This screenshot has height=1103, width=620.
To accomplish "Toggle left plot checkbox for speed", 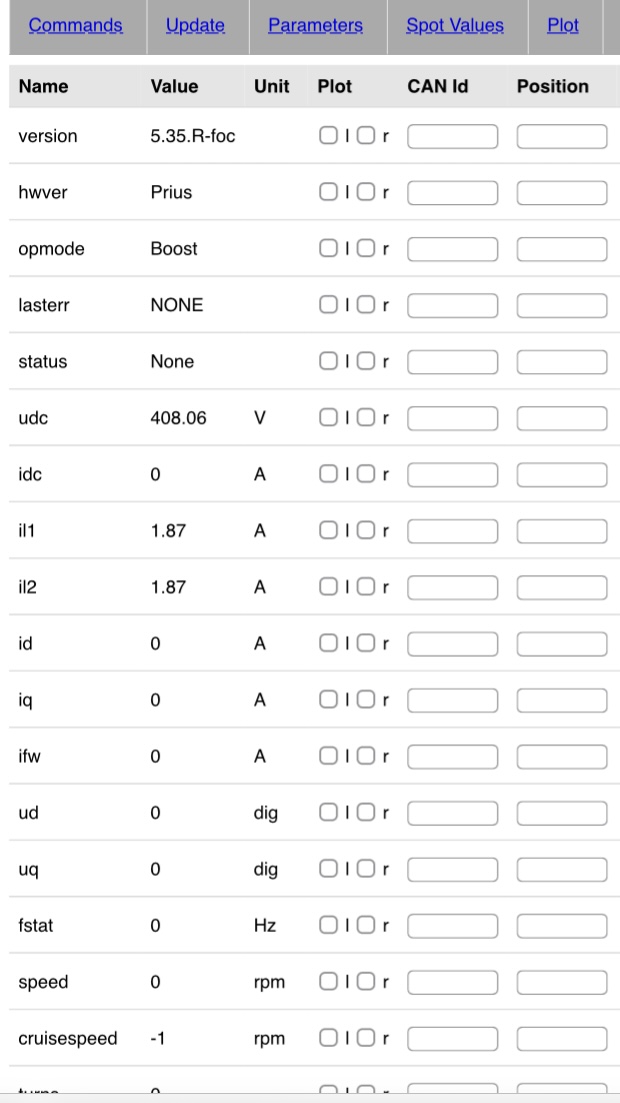I will click(x=328, y=982).
